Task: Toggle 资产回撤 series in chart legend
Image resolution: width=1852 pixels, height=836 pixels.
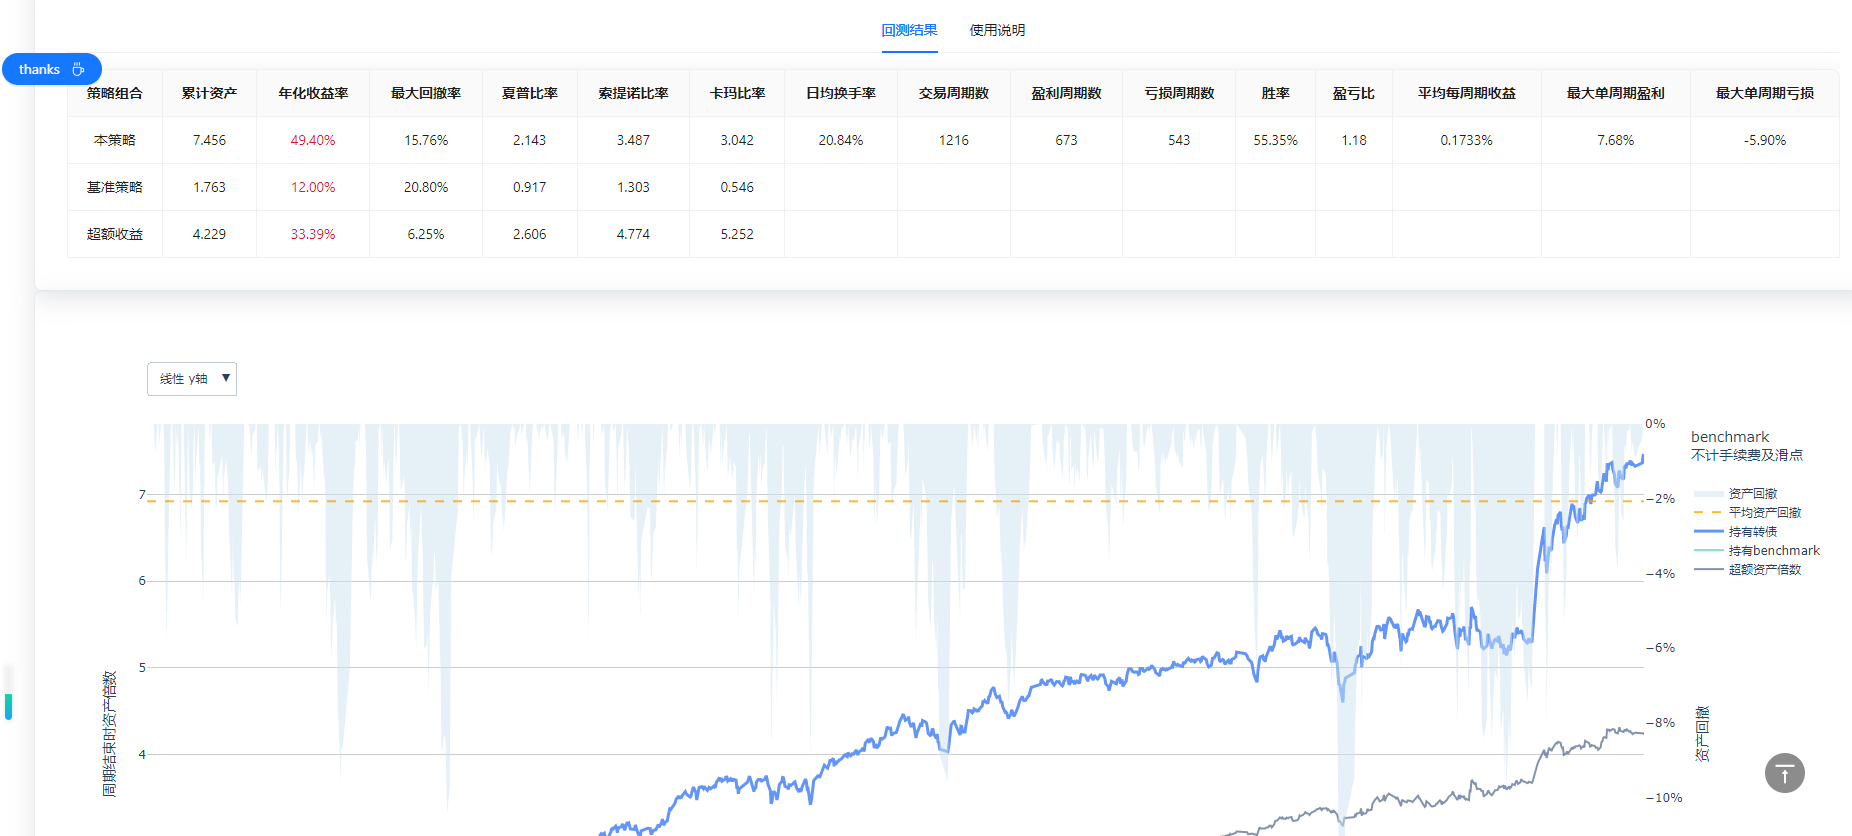Action: tap(1752, 494)
